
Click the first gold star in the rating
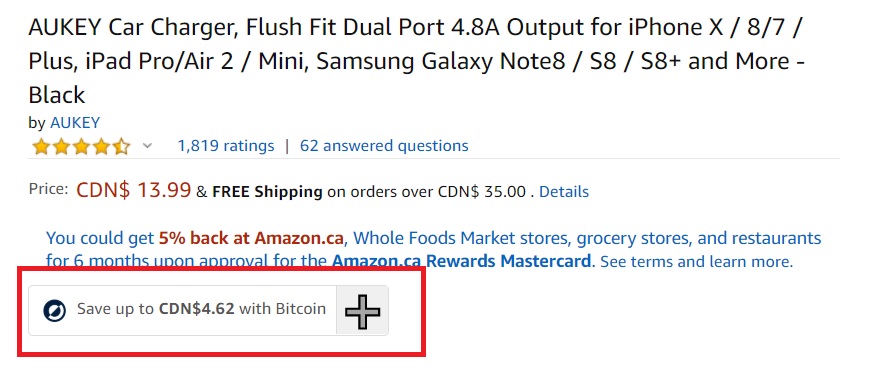tap(40, 147)
